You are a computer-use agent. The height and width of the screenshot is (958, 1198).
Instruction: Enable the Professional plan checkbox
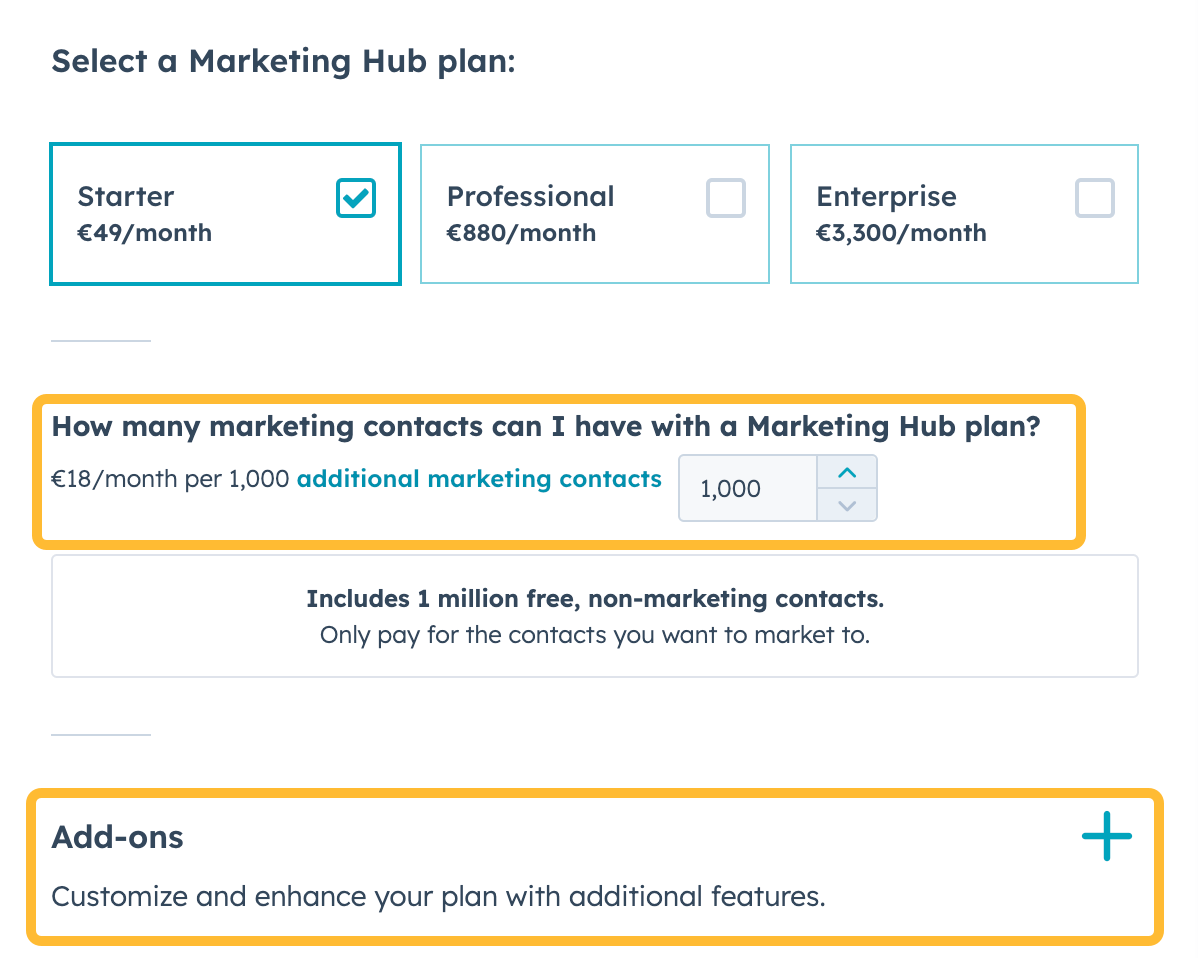pos(725,199)
